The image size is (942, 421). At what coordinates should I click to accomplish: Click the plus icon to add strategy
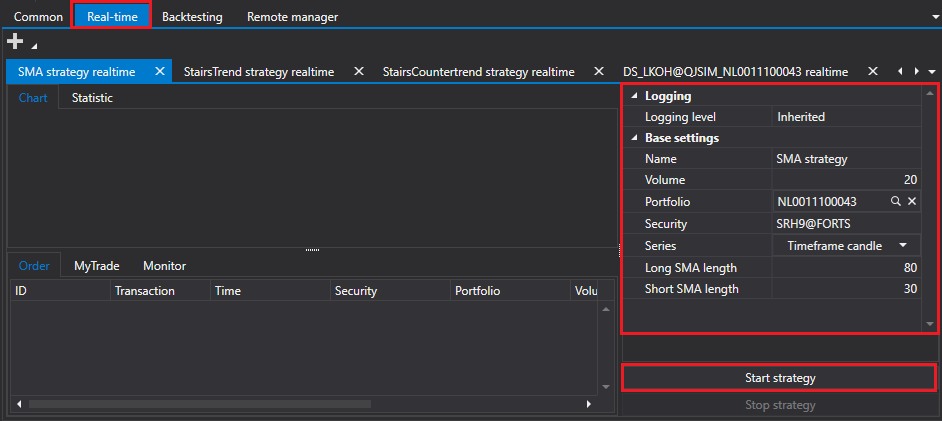tap(14, 41)
